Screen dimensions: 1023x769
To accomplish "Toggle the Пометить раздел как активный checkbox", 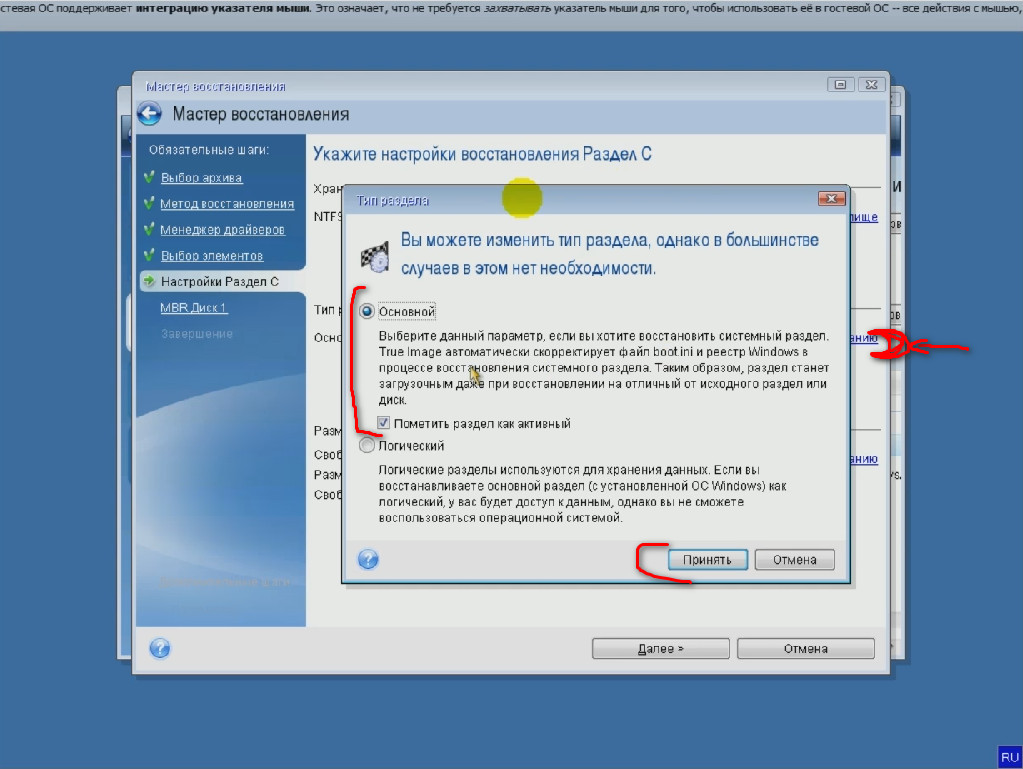I will [384, 424].
